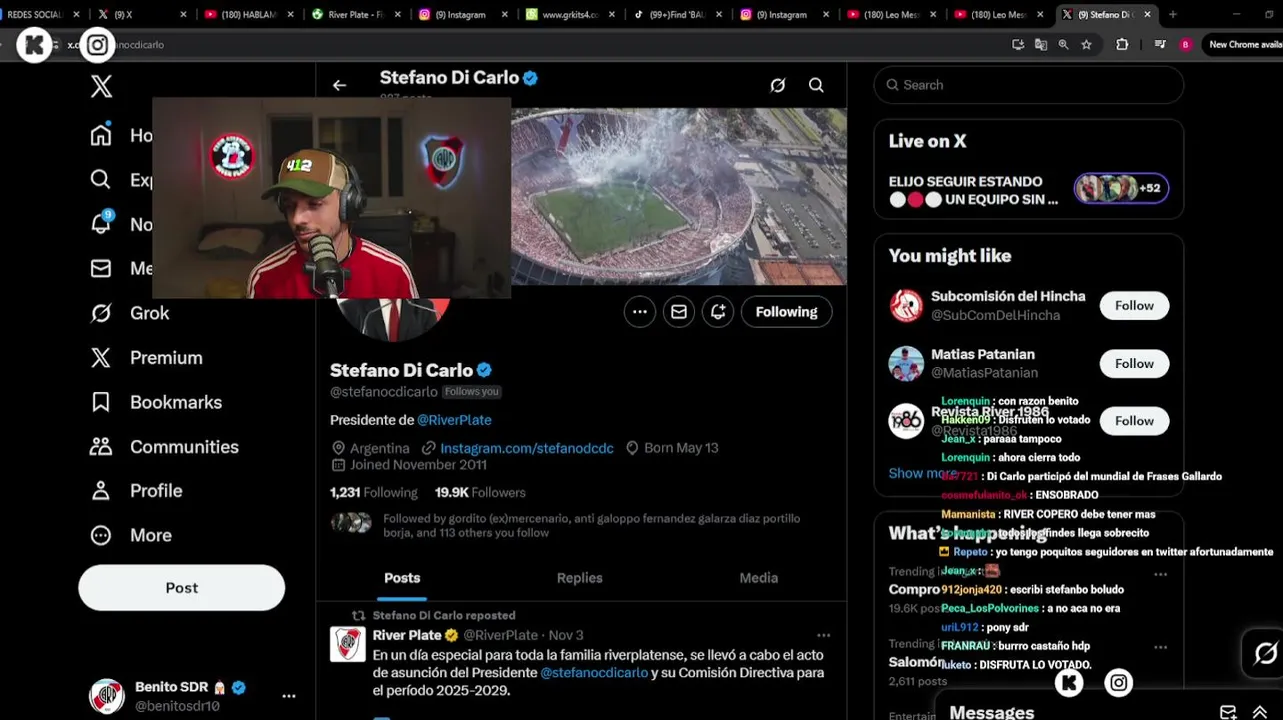
Task: Click the new message icon in Messages bar
Action: [1228, 712]
